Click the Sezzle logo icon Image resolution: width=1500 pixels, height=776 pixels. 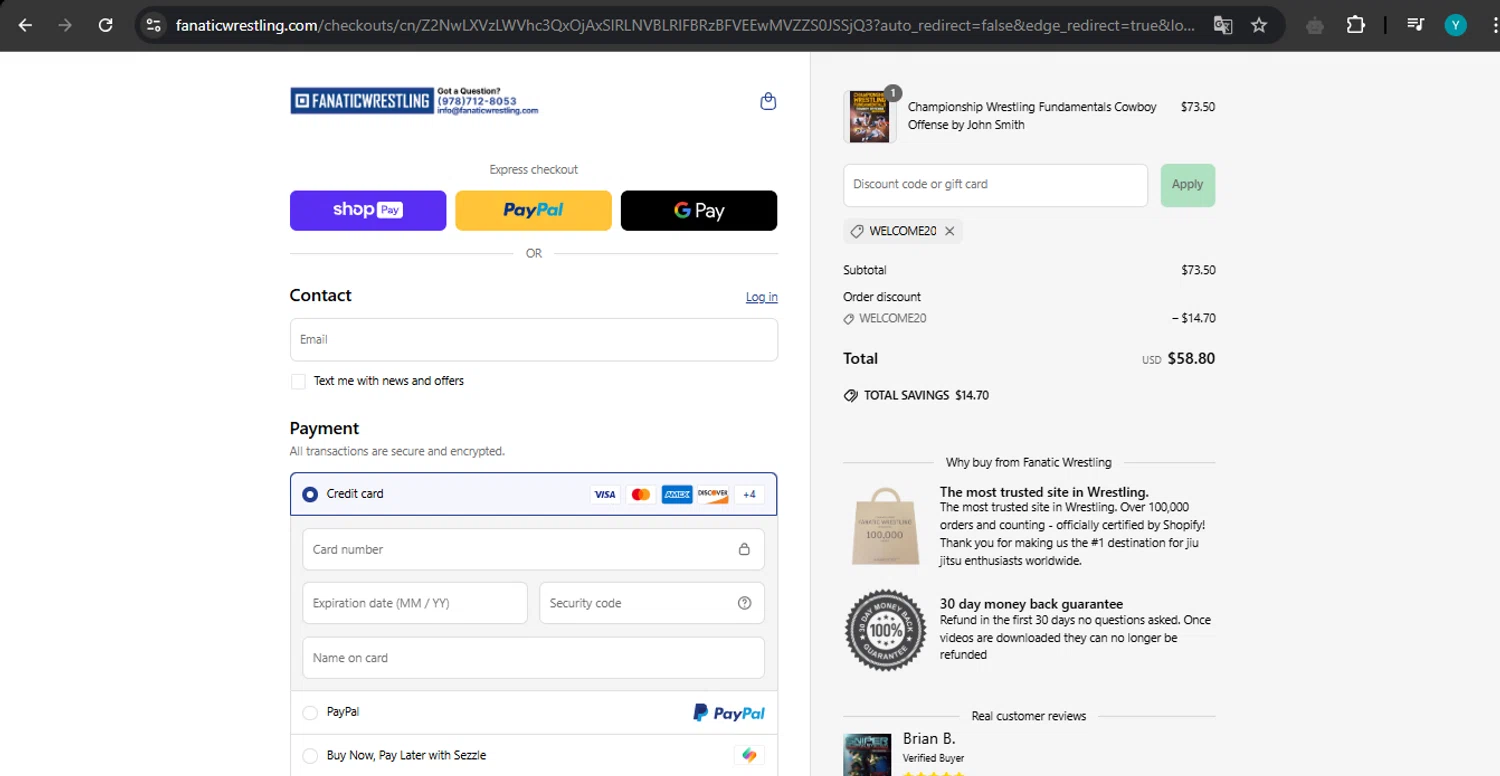[x=749, y=756]
